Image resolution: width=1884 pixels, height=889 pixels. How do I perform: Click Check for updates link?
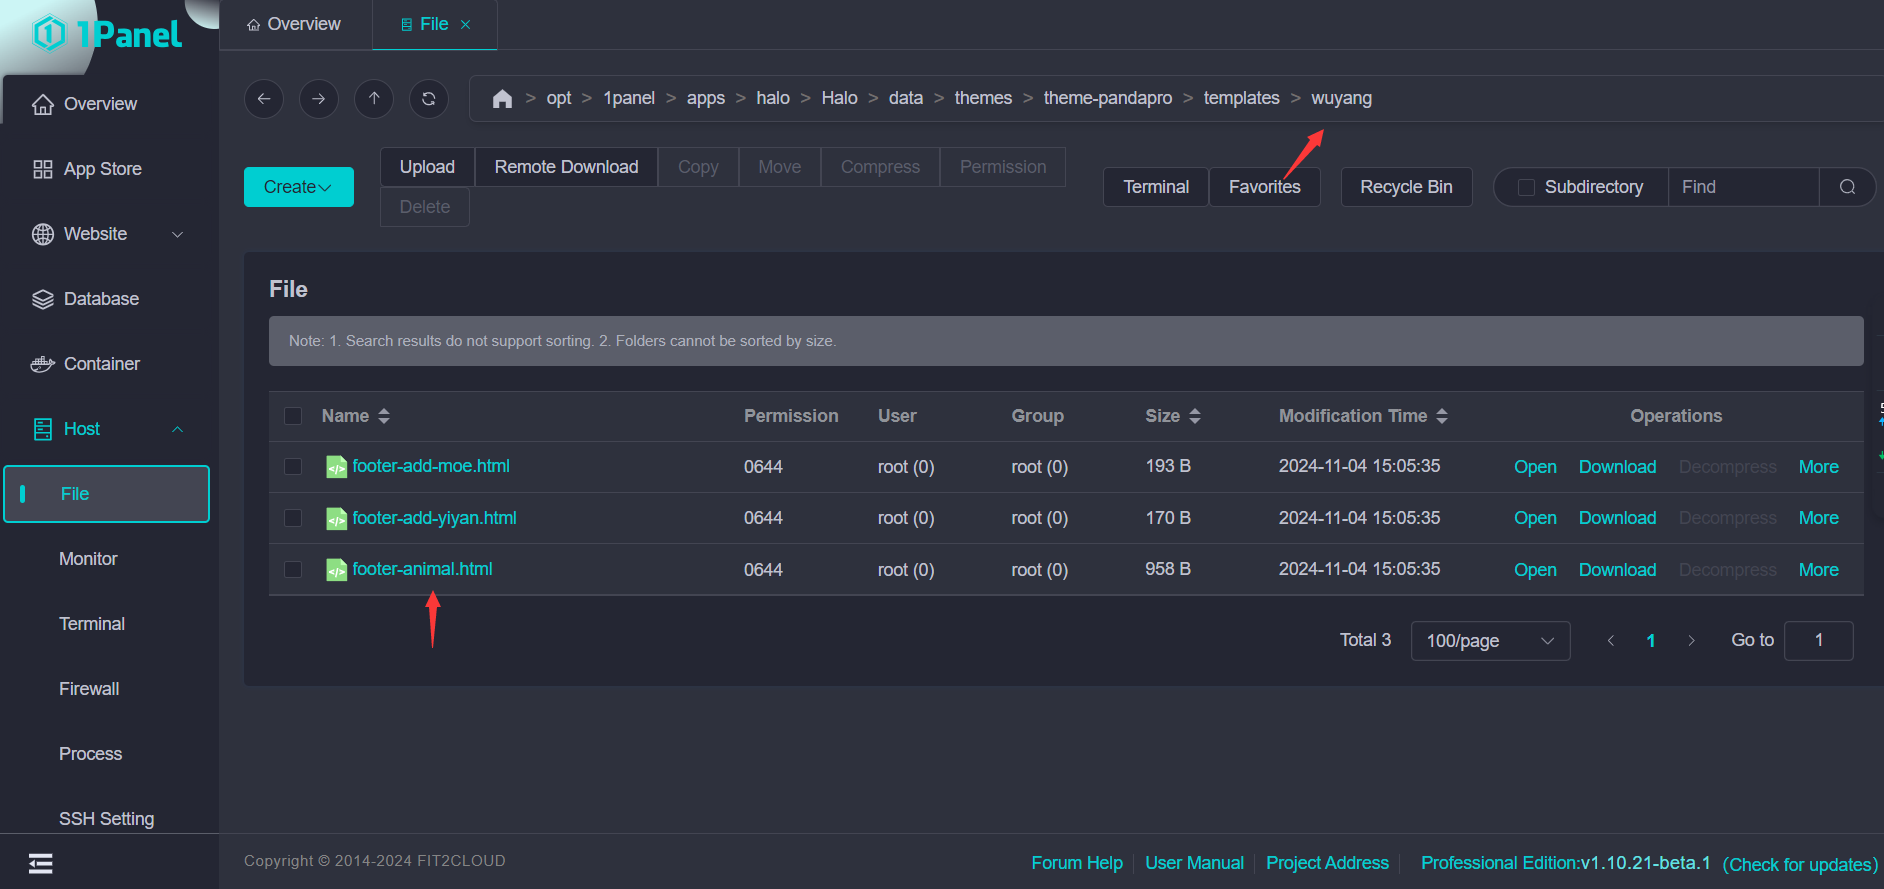pyautogui.click(x=1799, y=864)
